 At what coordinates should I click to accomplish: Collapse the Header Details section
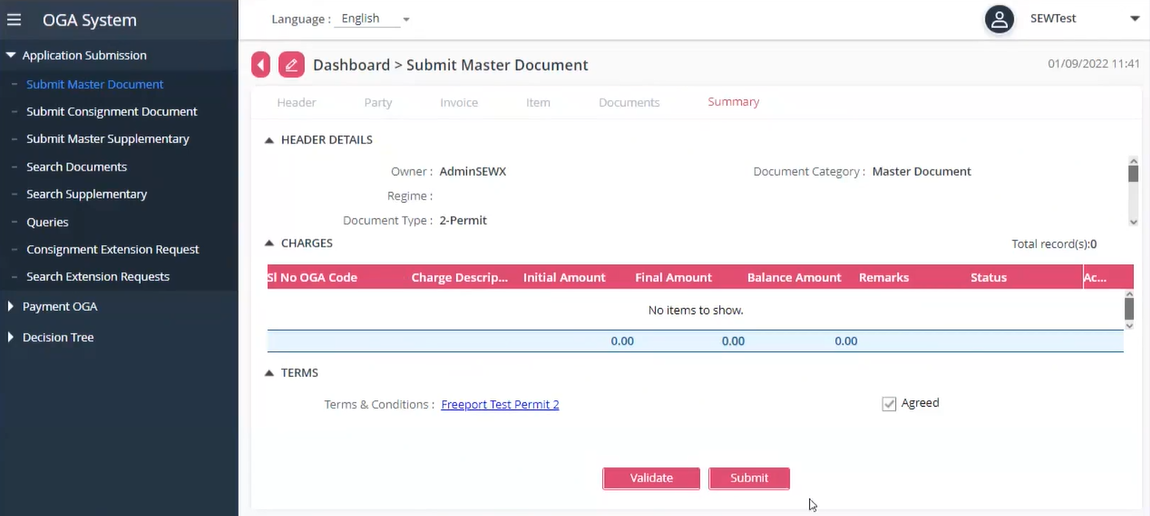[269, 141]
